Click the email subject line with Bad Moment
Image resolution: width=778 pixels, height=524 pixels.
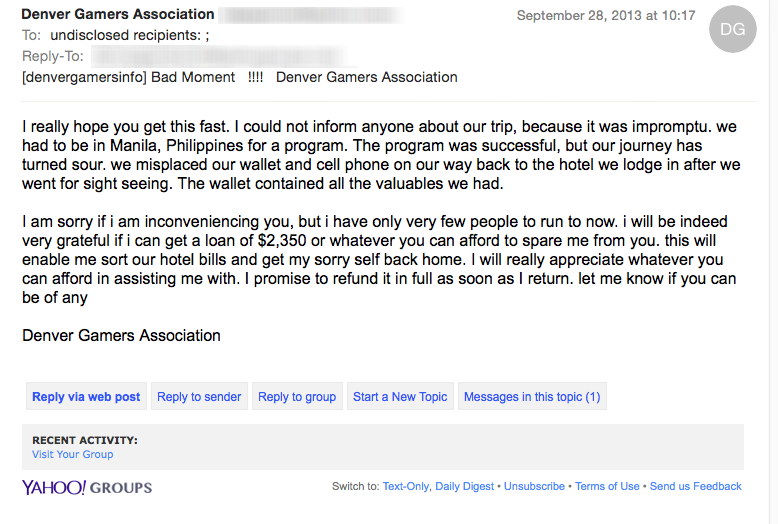pos(240,77)
